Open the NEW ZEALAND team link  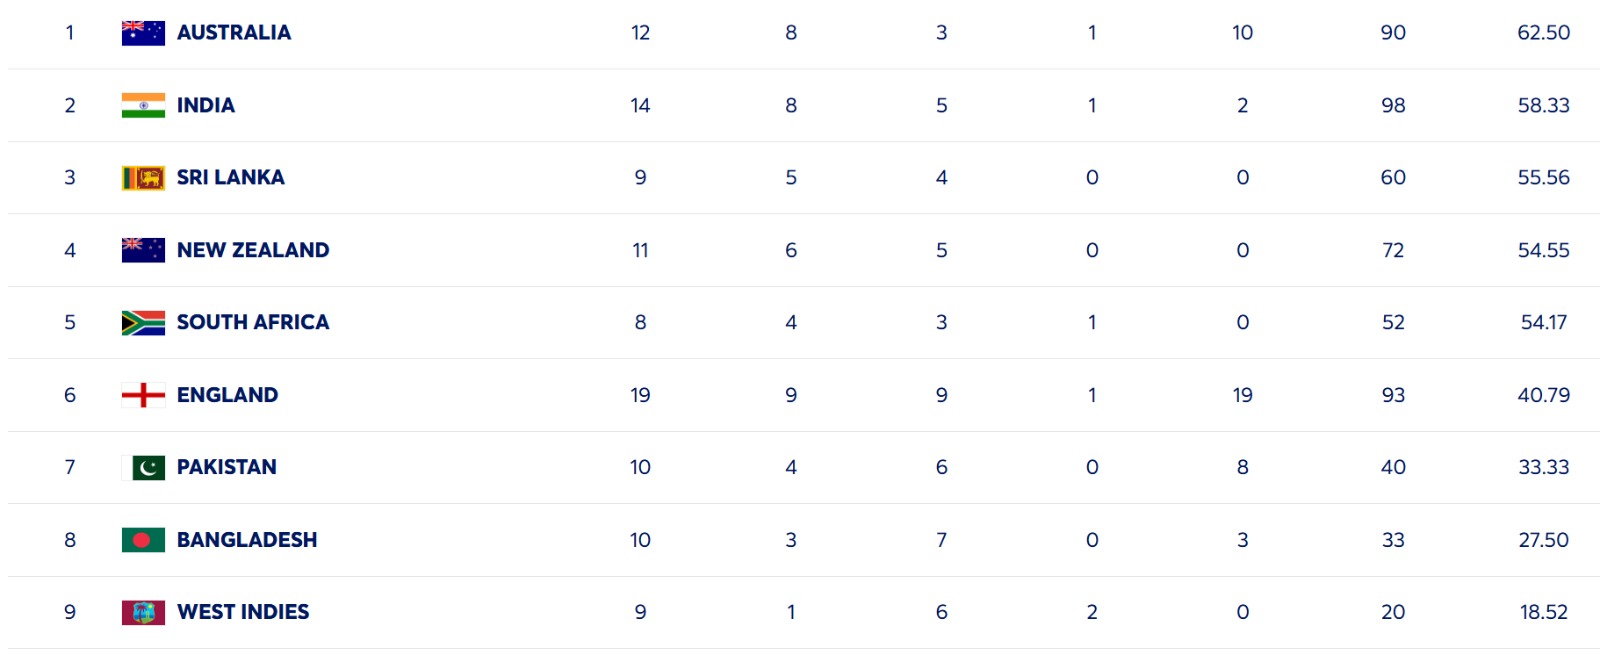(x=253, y=250)
